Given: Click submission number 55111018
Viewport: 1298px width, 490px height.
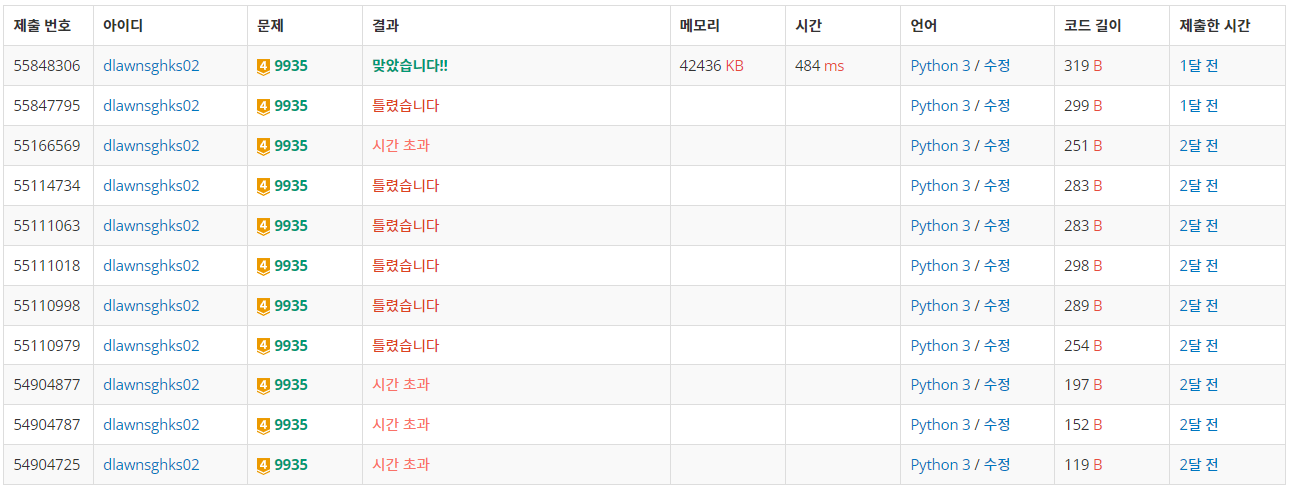Looking at the screenshot, I should pos(47,266).
